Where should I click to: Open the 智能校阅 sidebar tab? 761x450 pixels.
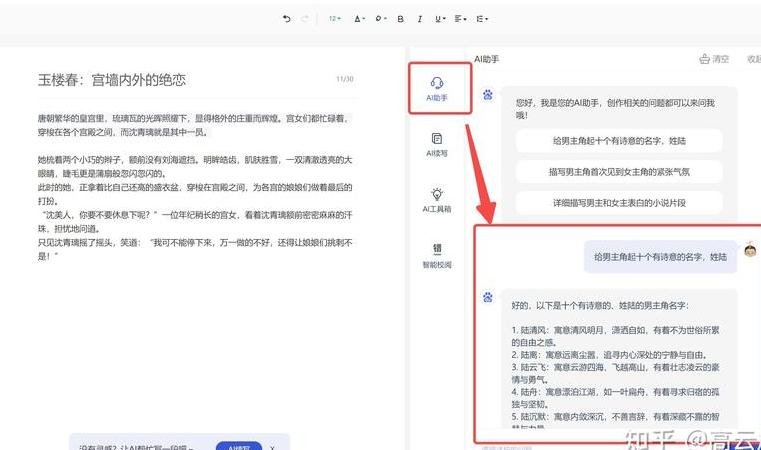[437, 256]
